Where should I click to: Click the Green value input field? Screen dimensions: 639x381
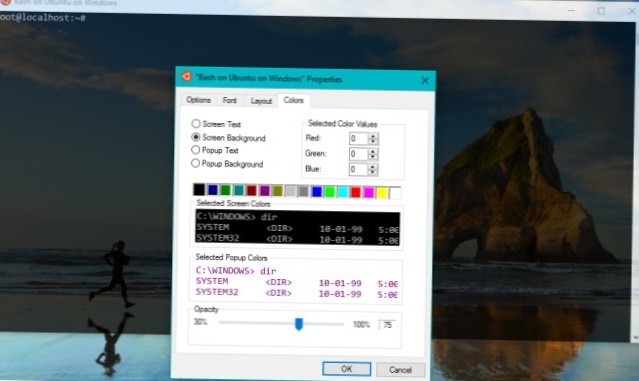[x=359, y=154]
